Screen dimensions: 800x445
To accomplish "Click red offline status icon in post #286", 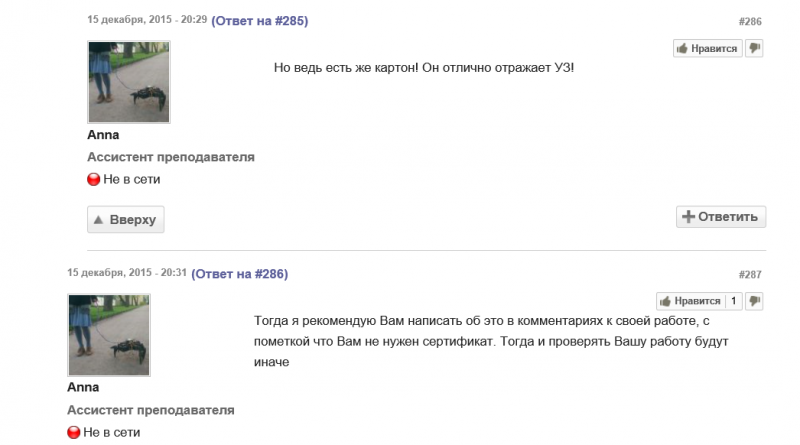I will pos(93,179).
